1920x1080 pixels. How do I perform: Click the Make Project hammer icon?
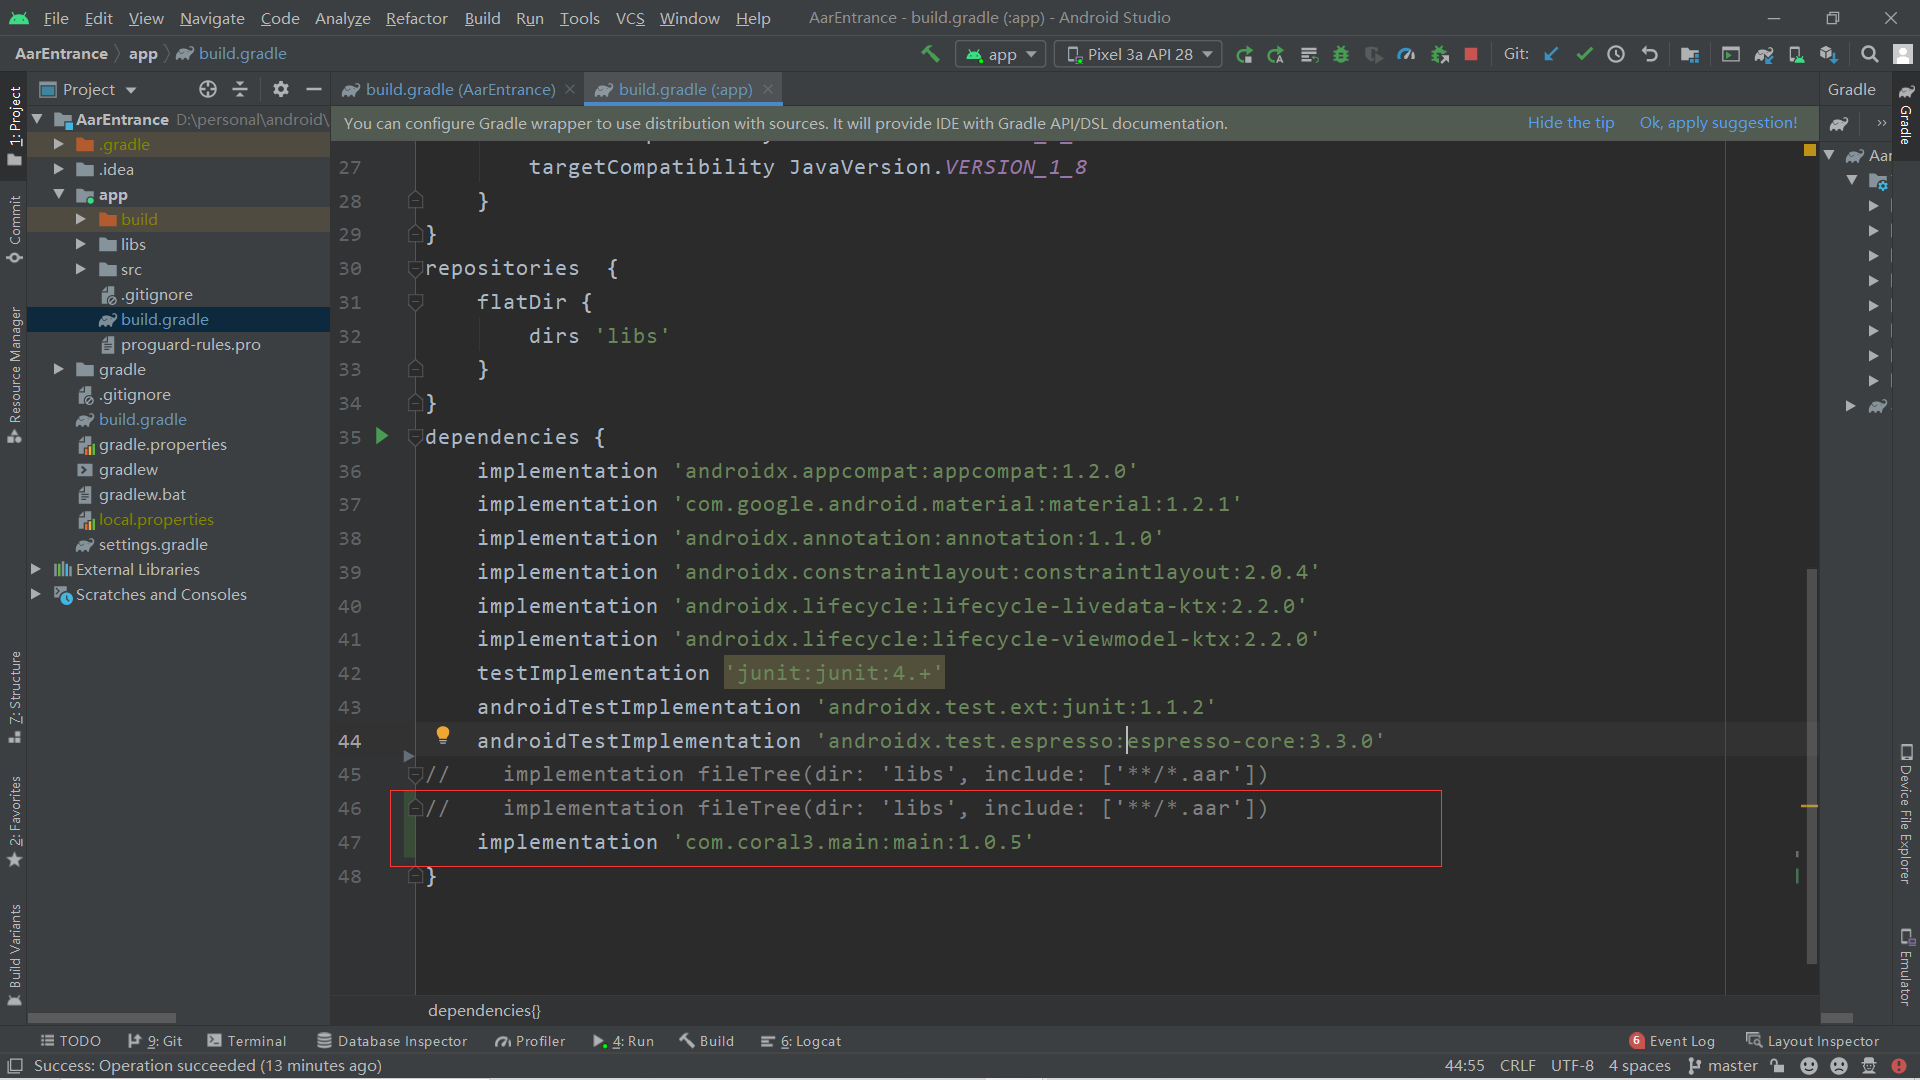[x=930, y=54]
